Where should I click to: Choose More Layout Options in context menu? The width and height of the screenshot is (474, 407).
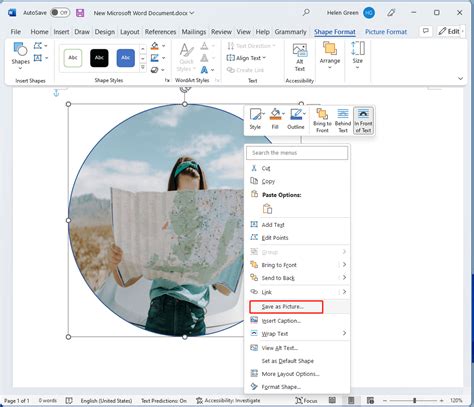pyautogui.click(x=297, y=374)
